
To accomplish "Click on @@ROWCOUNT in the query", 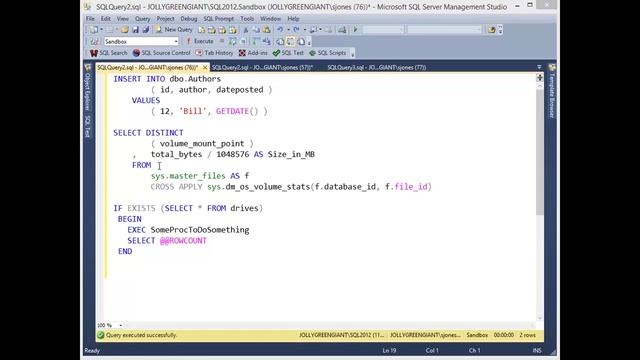I will pos(183,240).
